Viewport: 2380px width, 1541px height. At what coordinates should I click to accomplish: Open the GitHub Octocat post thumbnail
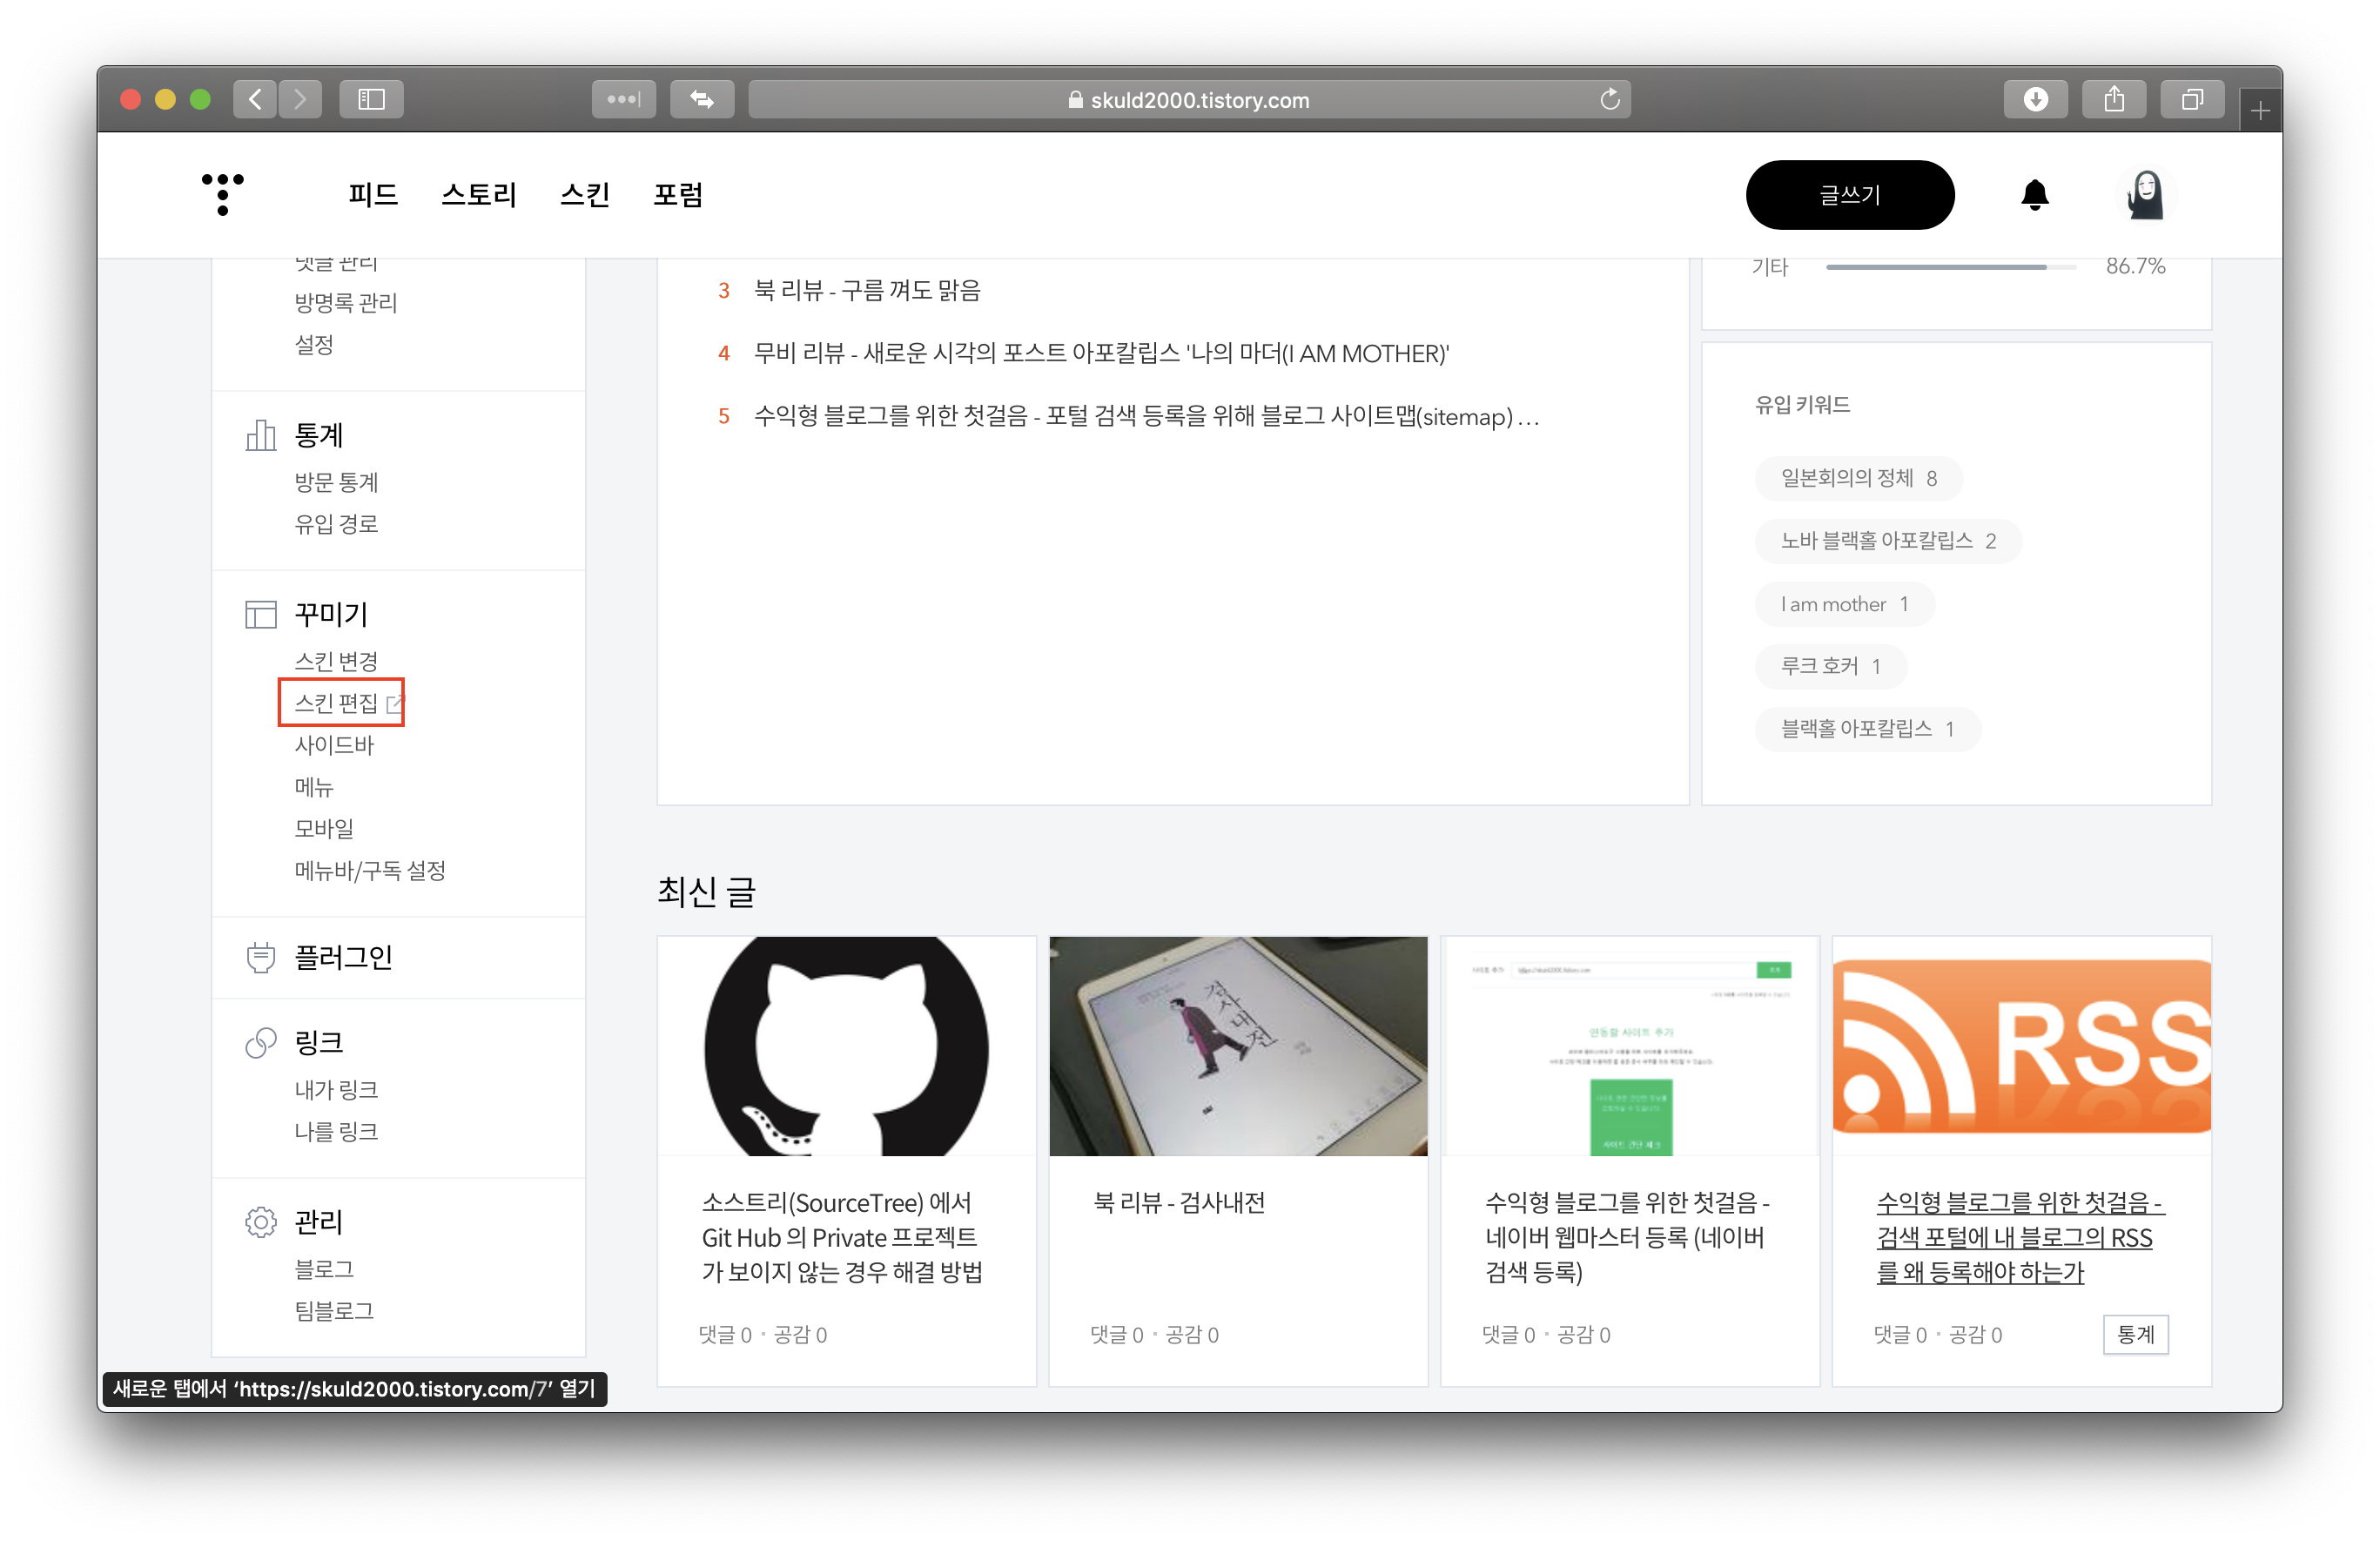[846, 1046]
